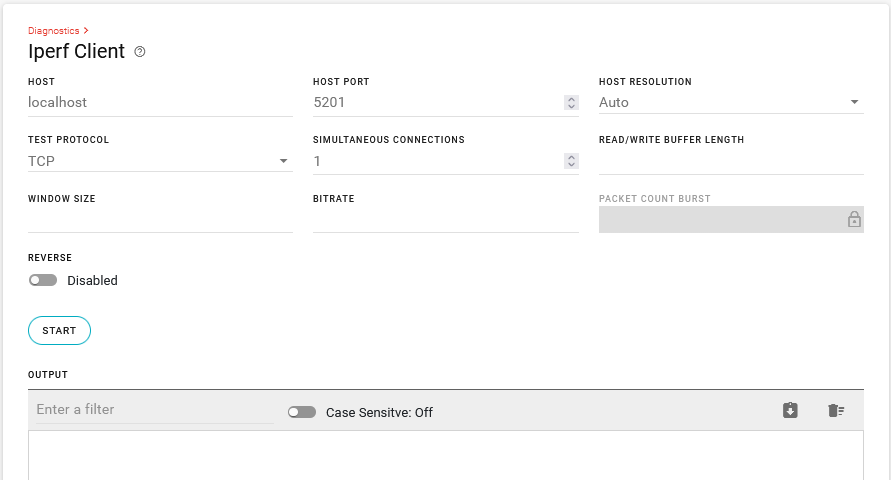Screen dimensions: 891x480
Task: Click the Simultaneous Connections stepper arrows
Action: coord(571,161)
